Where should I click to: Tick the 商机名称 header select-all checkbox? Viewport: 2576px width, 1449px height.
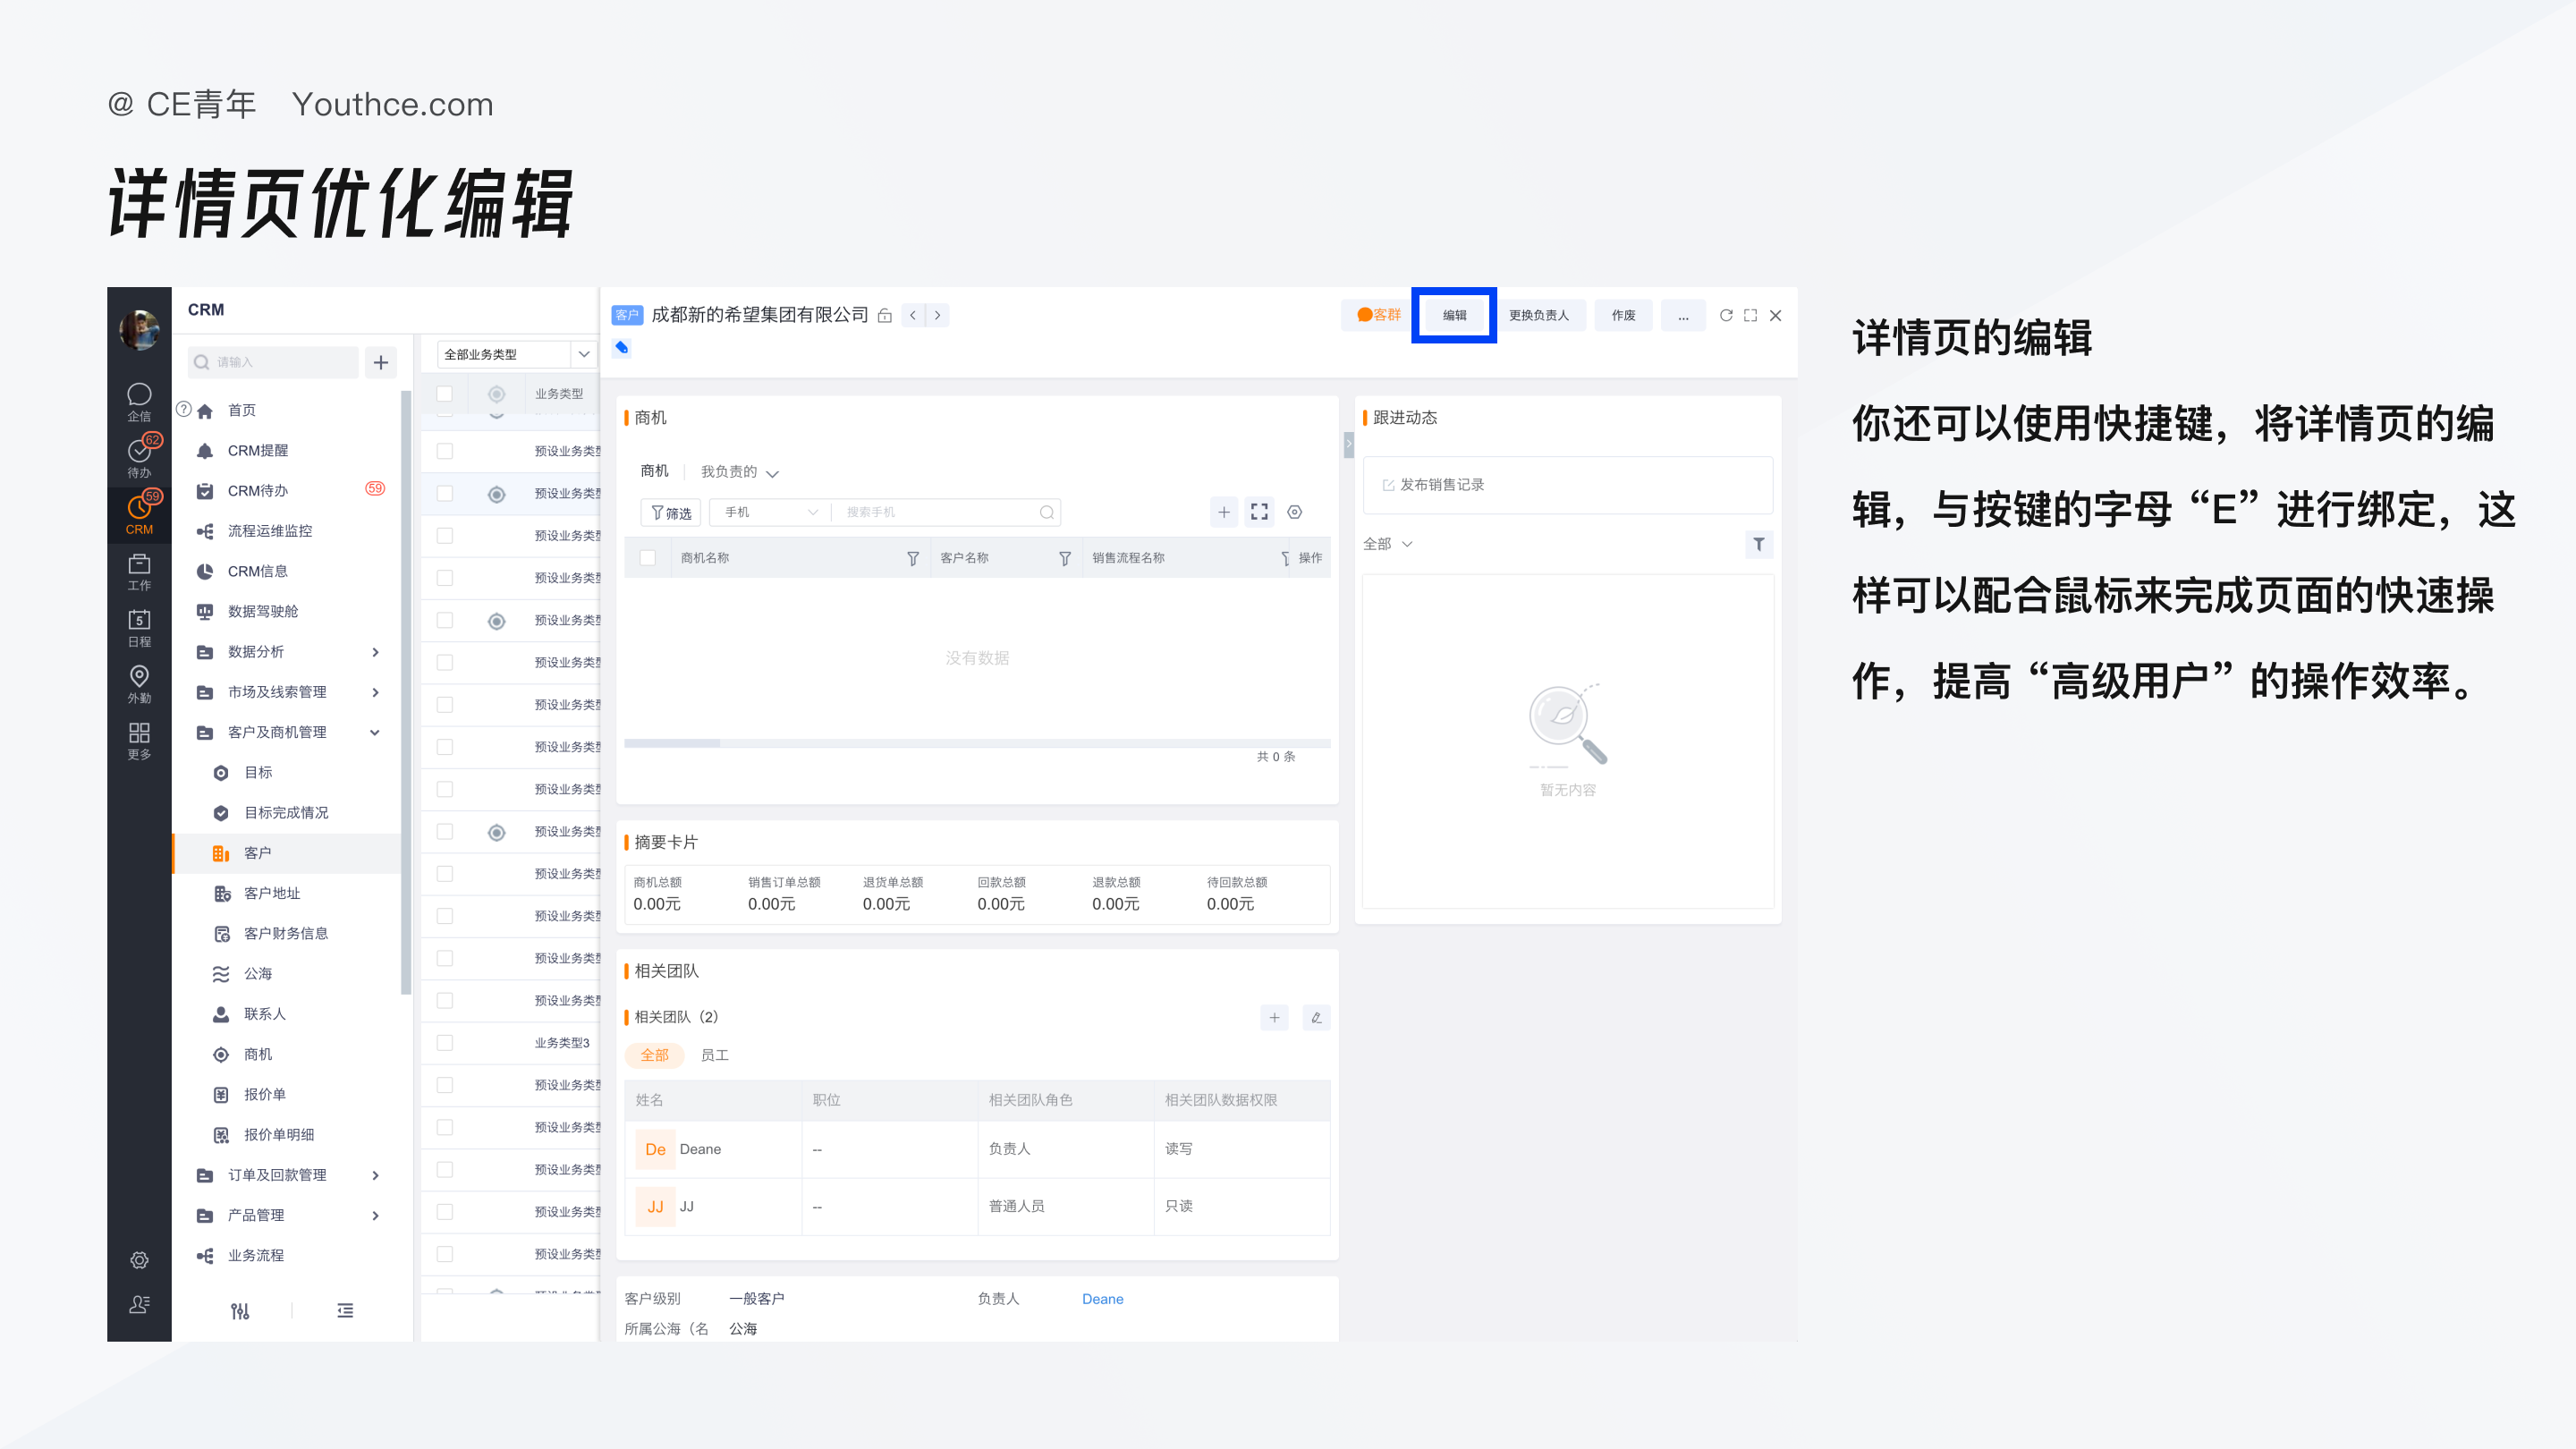pos(648,558)
